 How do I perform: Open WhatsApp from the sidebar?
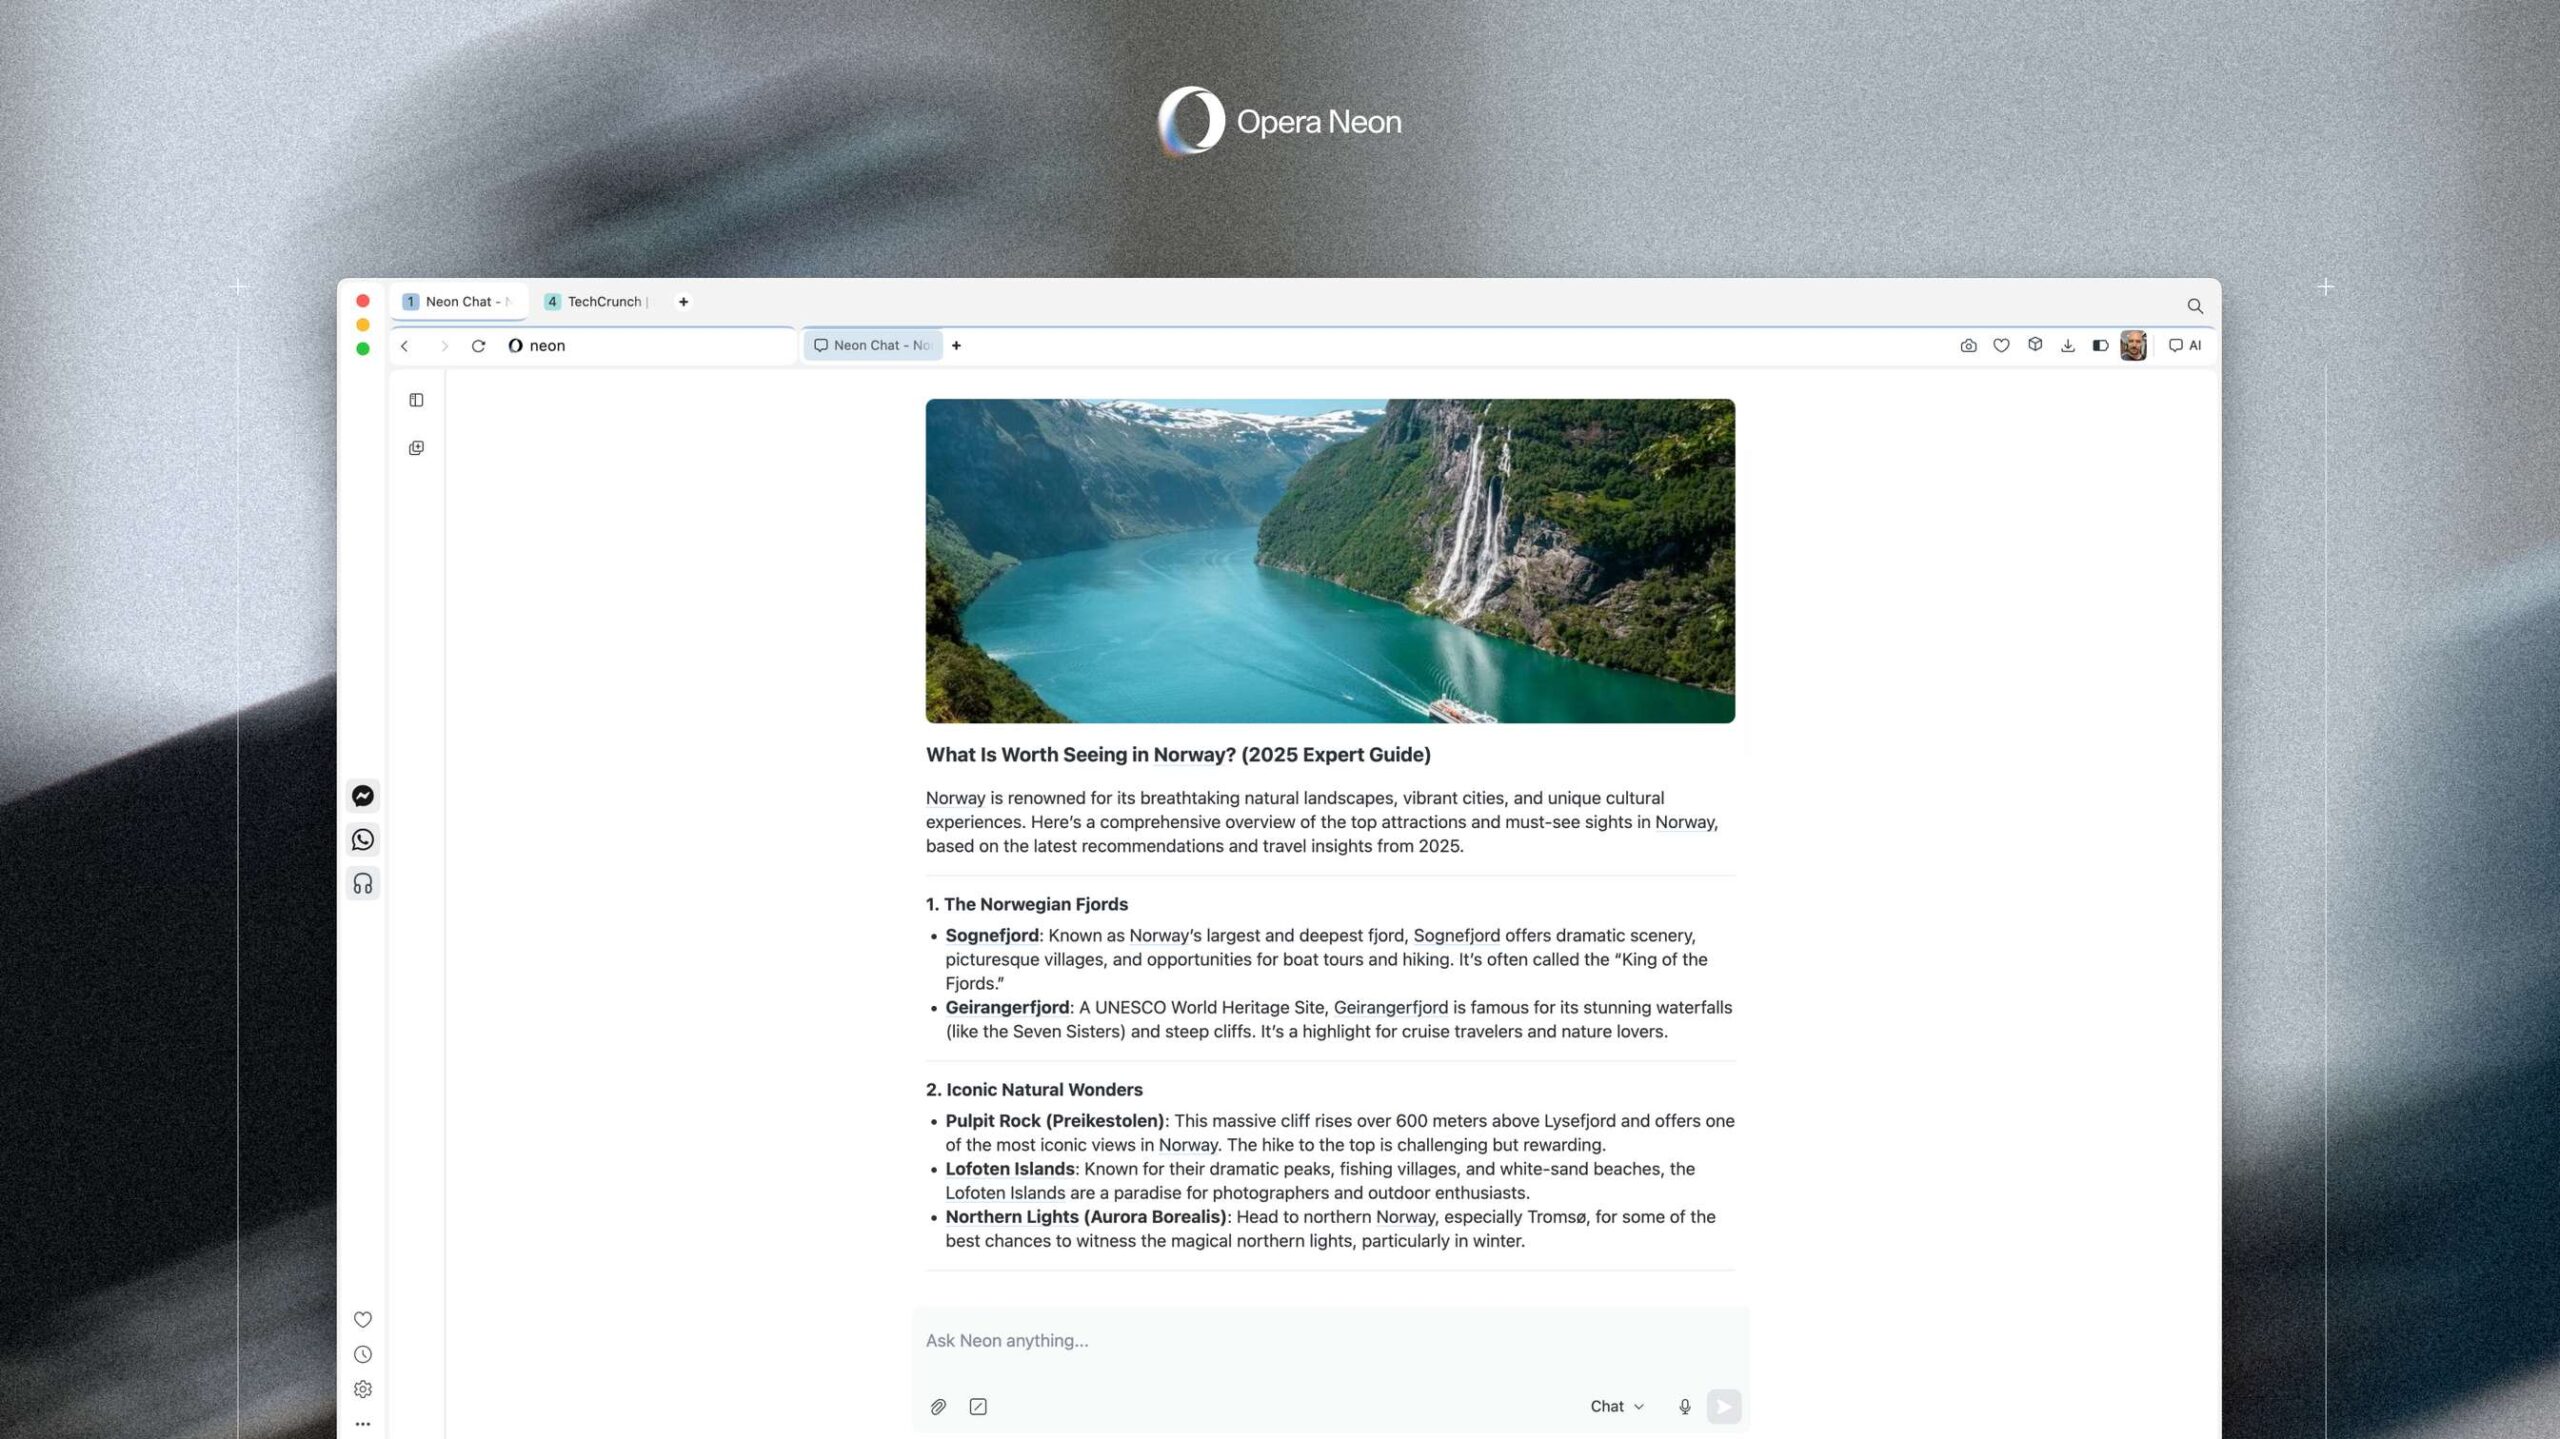coord(363,840)
